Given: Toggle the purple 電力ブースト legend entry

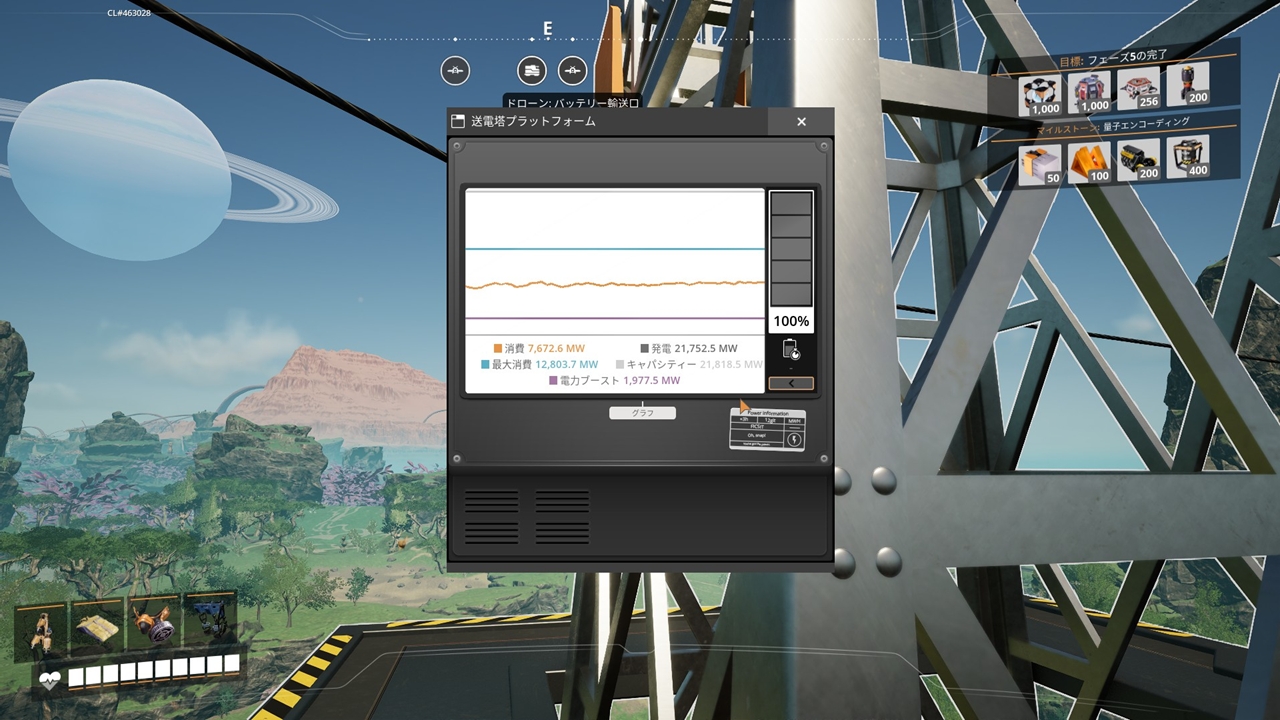Looking at the screenshot, I should tap(615, 381).
